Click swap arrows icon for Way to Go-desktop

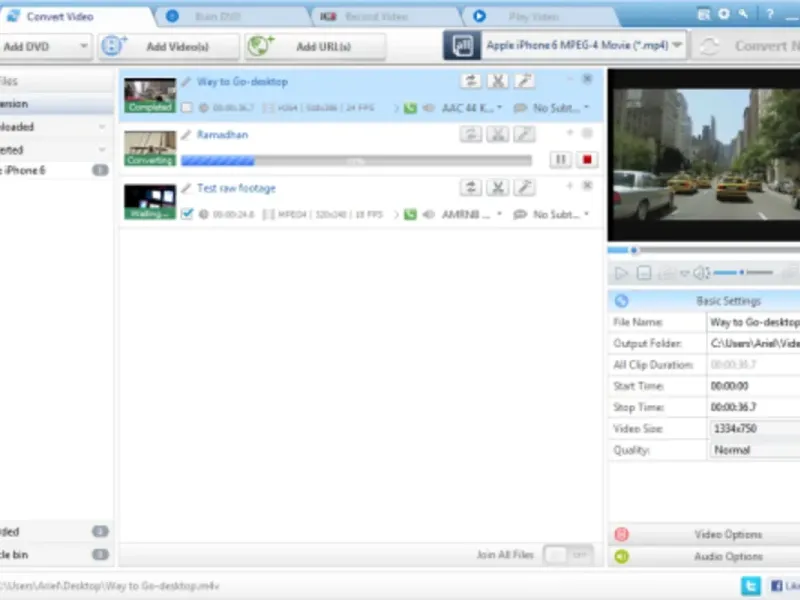470,81
